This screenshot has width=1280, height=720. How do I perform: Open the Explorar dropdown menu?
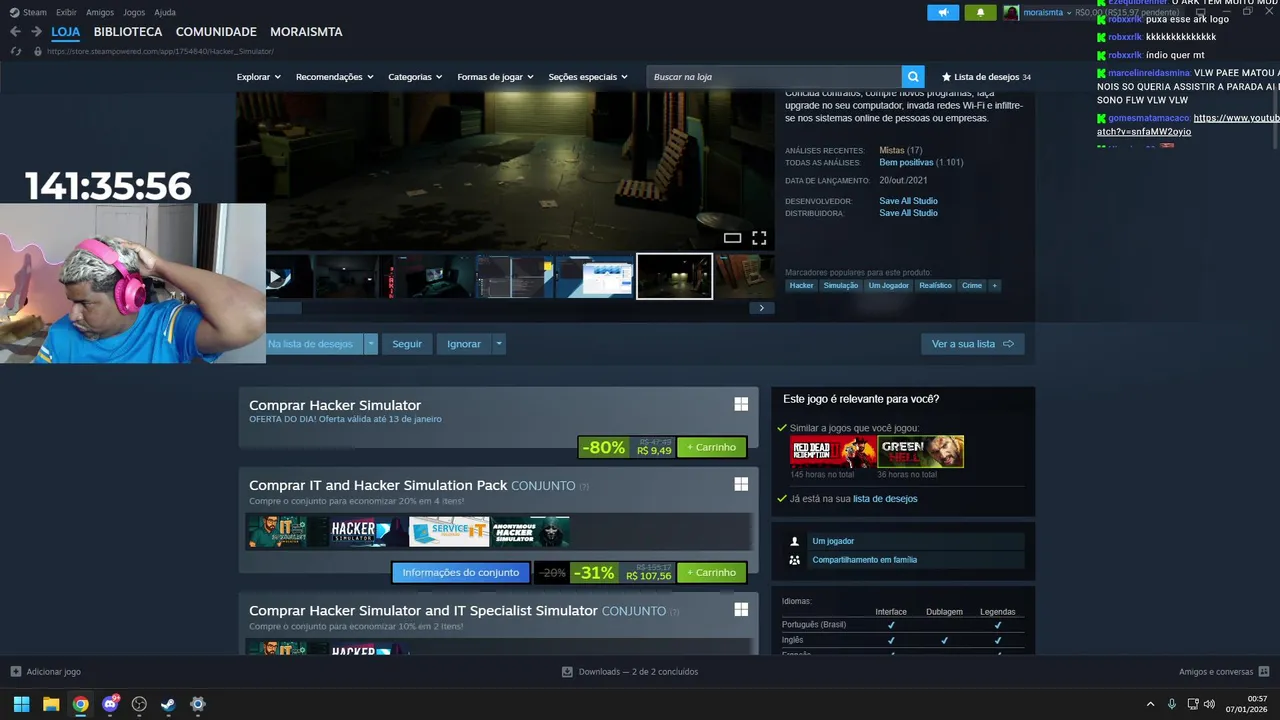259,77
